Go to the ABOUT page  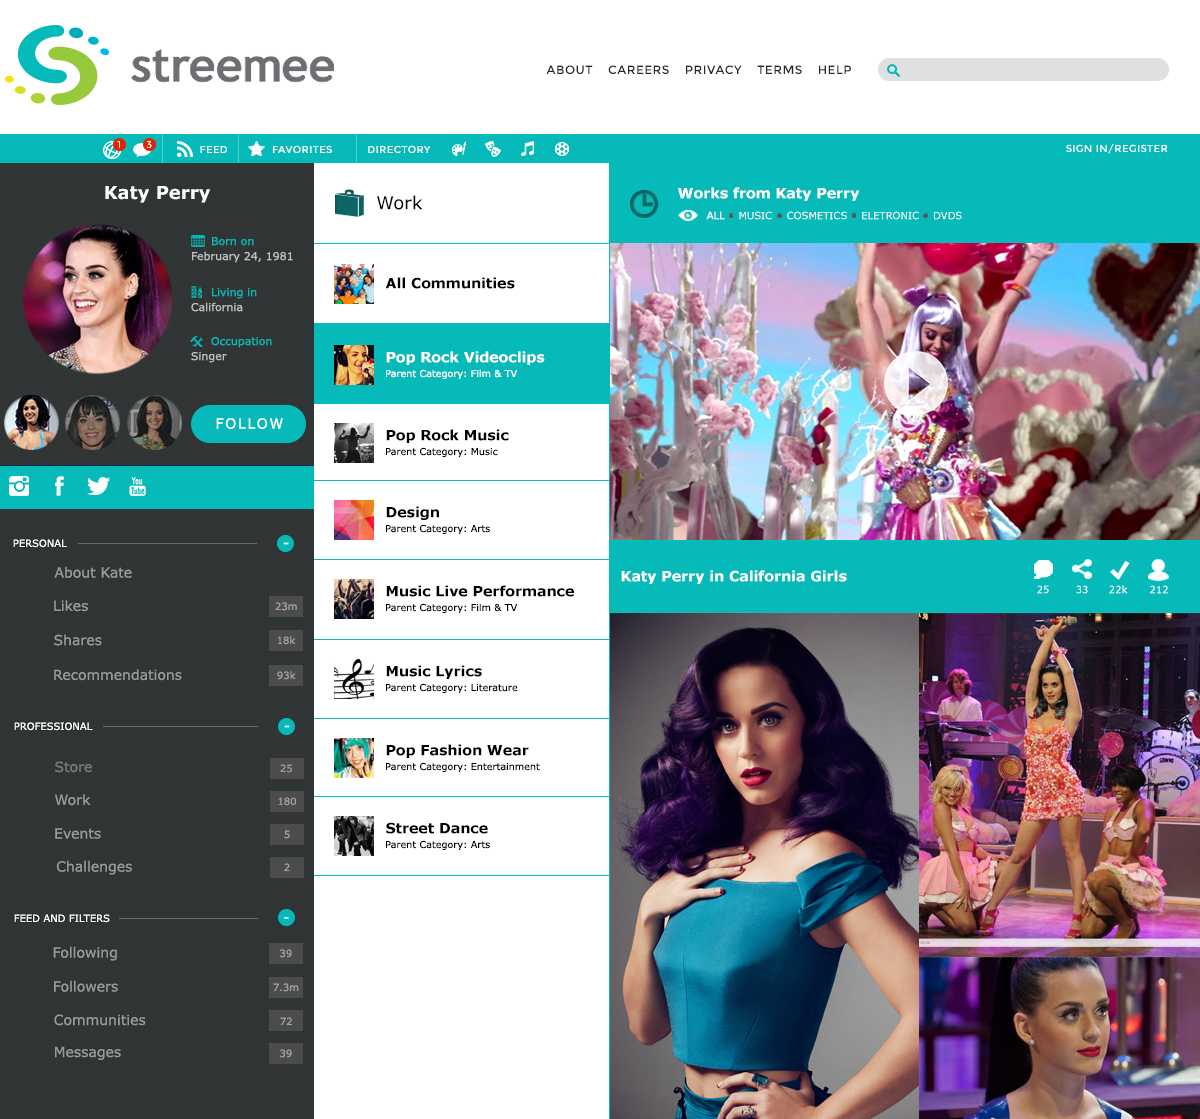[x=569, y=70]
